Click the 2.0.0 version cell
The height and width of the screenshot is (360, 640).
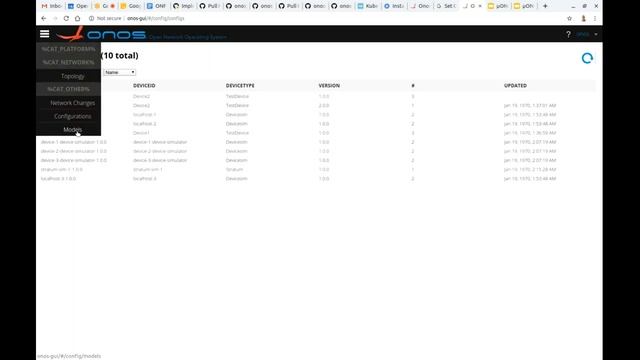[324, 105]
